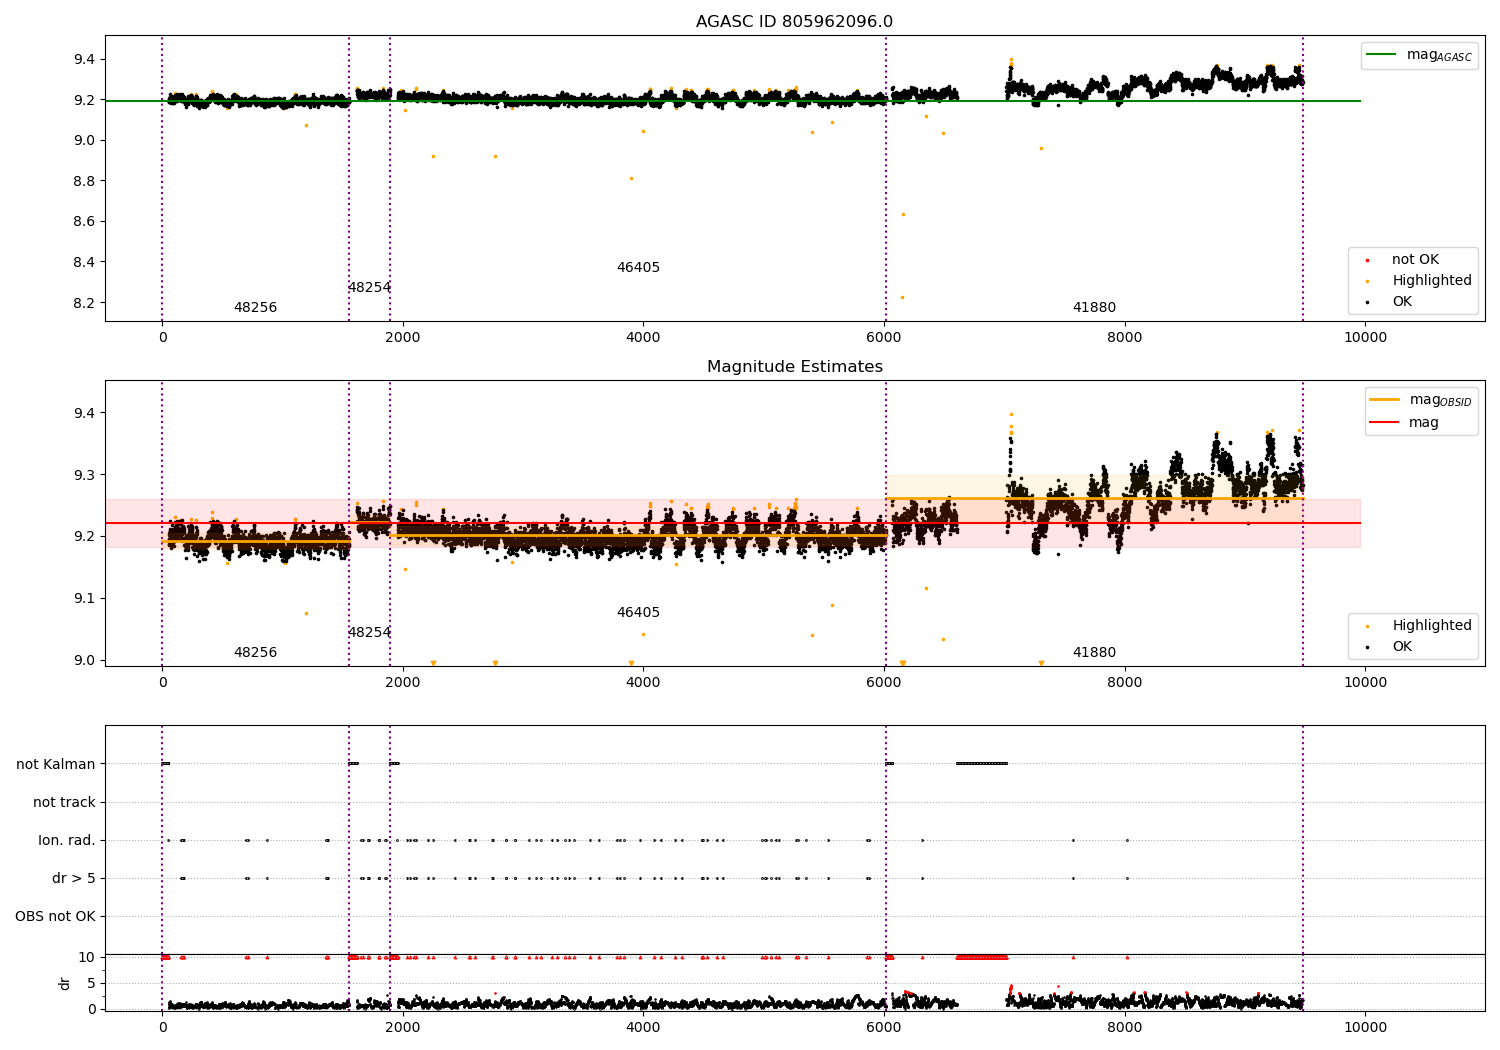1500x1050 pixels.
Task: Click OBSID label 48256 in top plot
Action: [255, 308]
